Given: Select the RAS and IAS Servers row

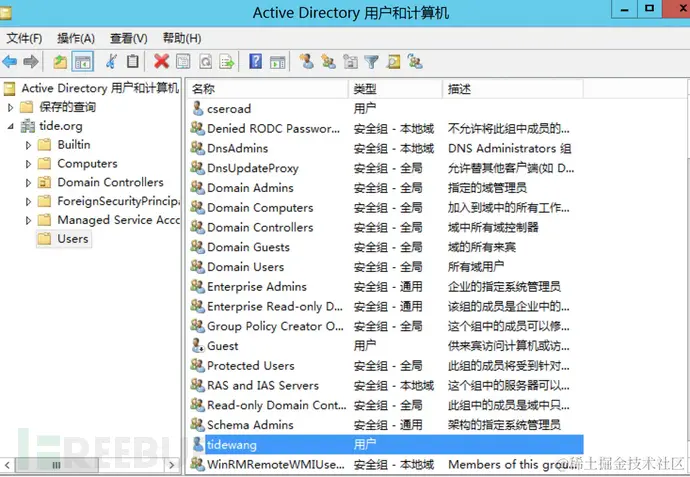Looking at the screenshot, I should [x=387, y=385].
